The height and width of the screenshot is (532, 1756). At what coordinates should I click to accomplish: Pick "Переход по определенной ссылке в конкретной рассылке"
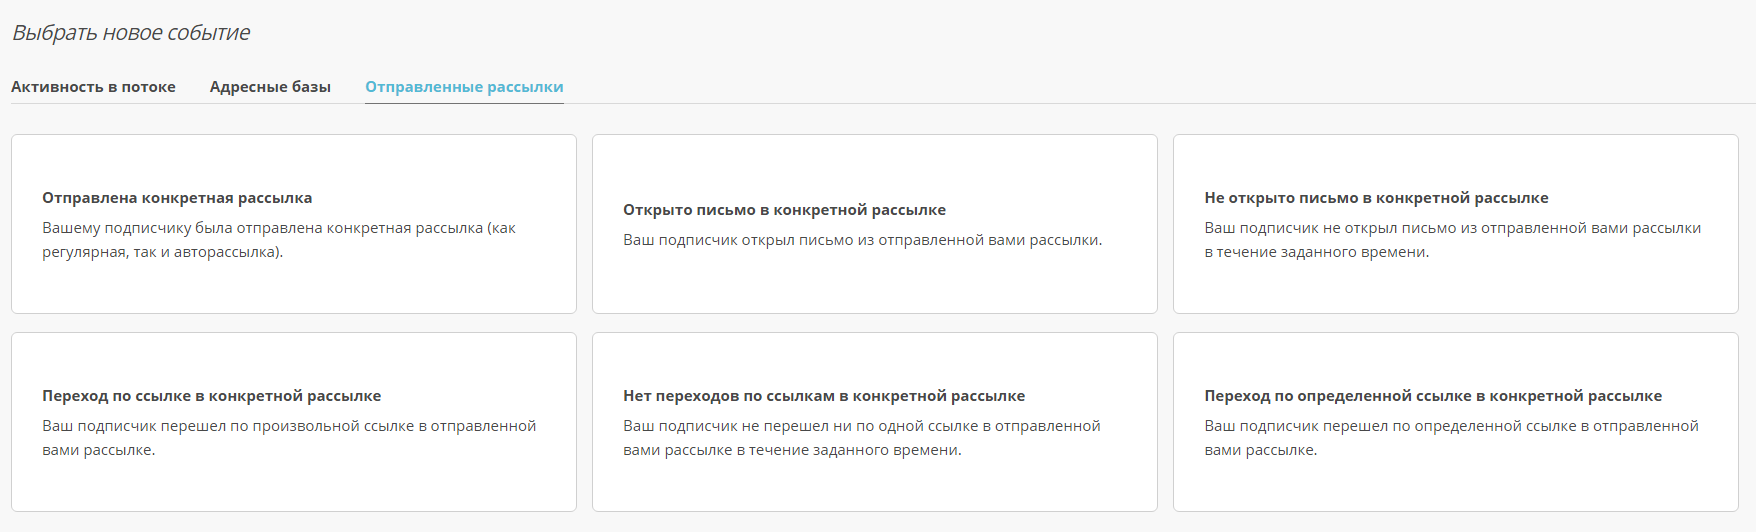pos(1433,396)
